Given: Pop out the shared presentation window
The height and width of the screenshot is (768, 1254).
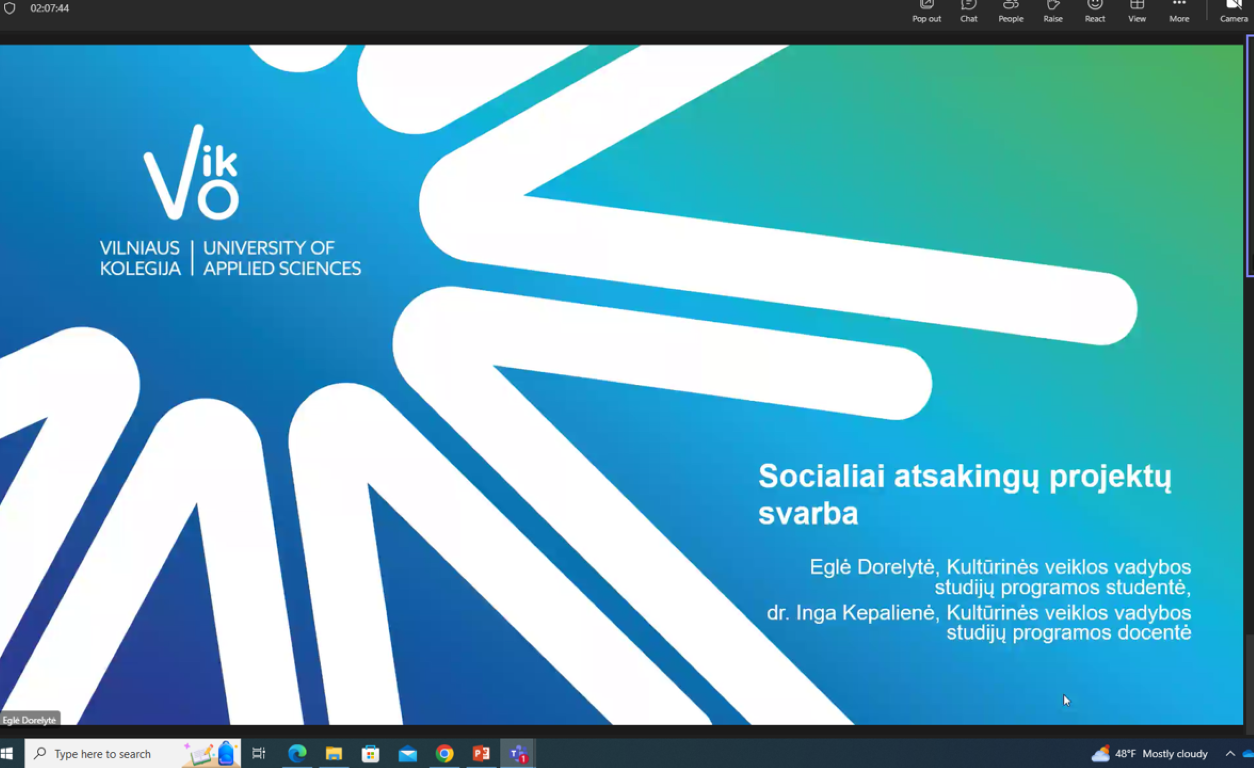Looking at the screenshot, I should pyautogui.click(x=926, y=10).
